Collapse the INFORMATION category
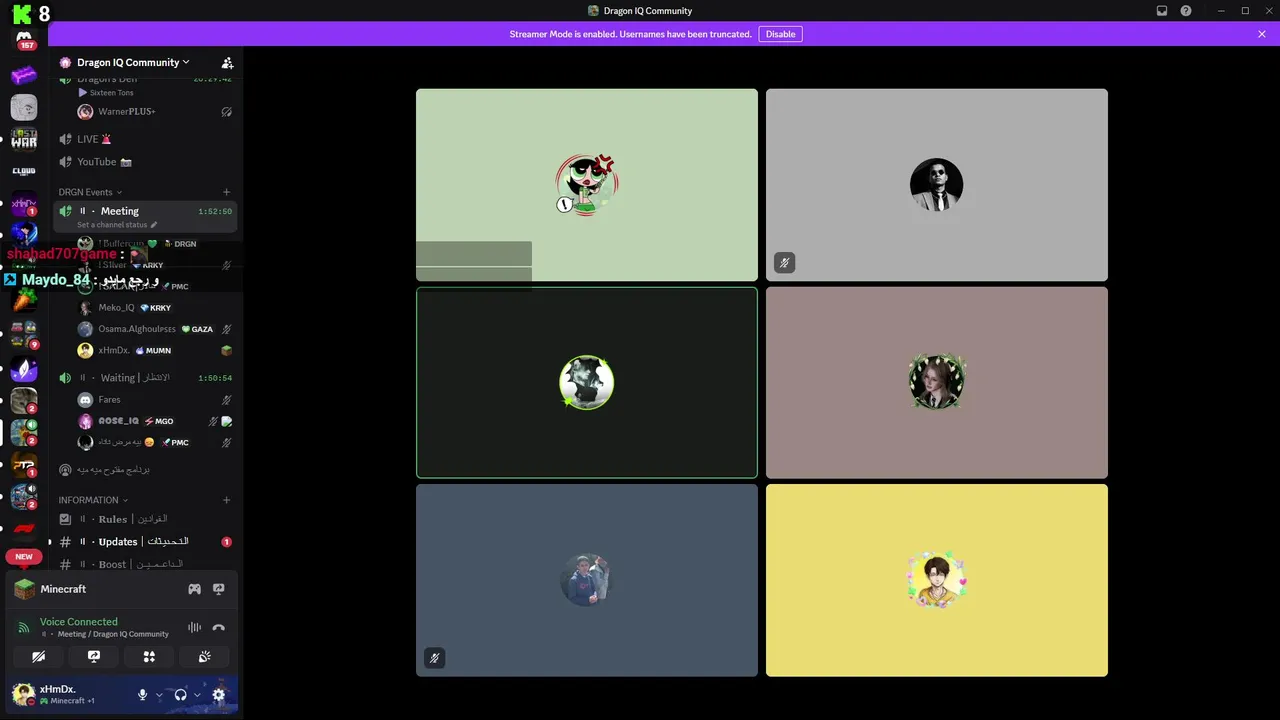This screenshot has height=720, width=1280. click(93, 500)
